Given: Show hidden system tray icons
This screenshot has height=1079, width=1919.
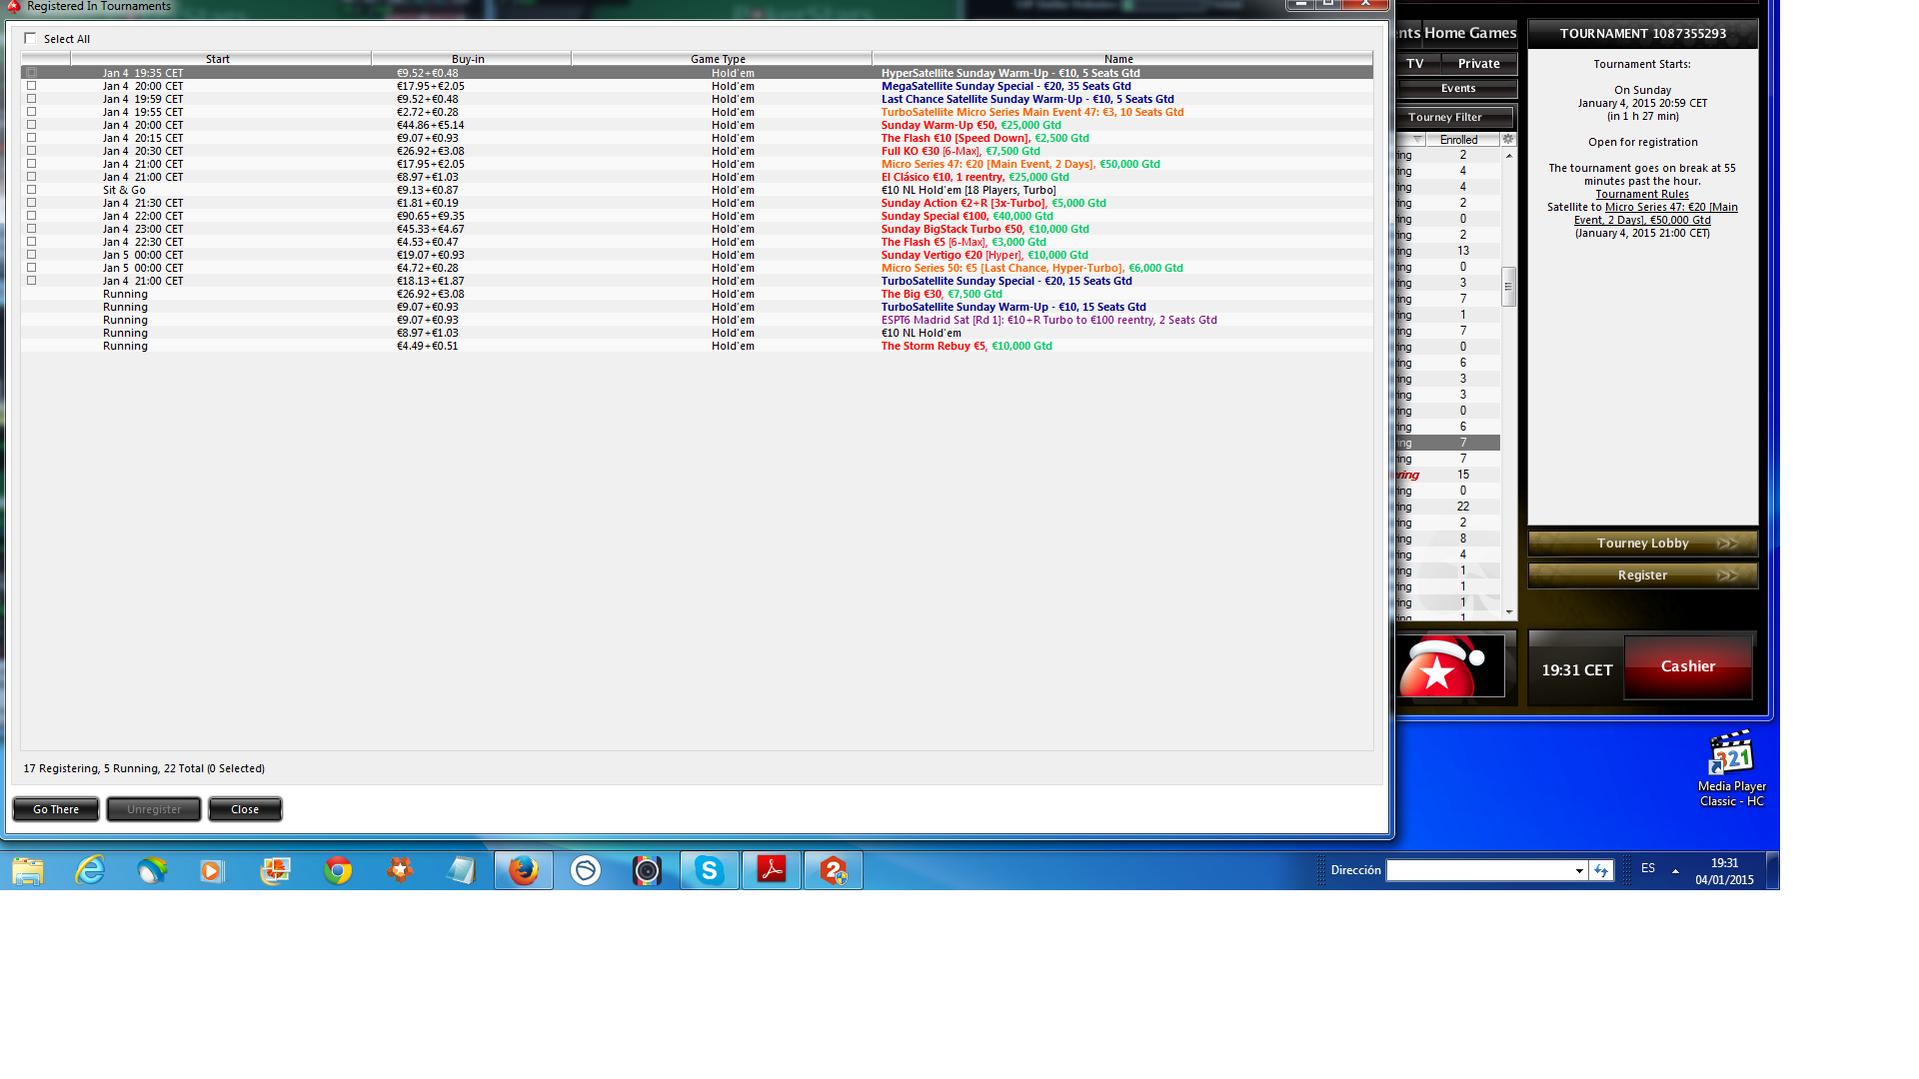Looking at the screenshot, I should click(x=1675, y=870).
